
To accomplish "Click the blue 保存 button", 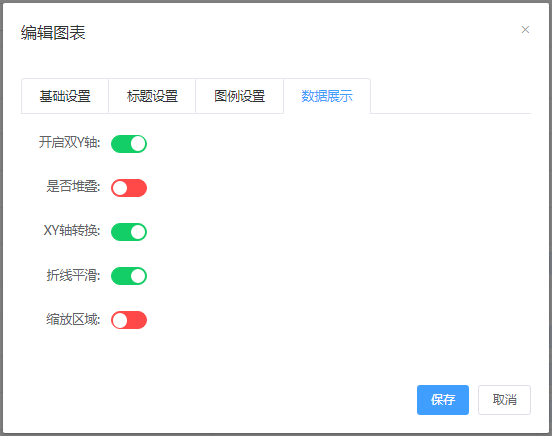I will [x=443, y=400].
